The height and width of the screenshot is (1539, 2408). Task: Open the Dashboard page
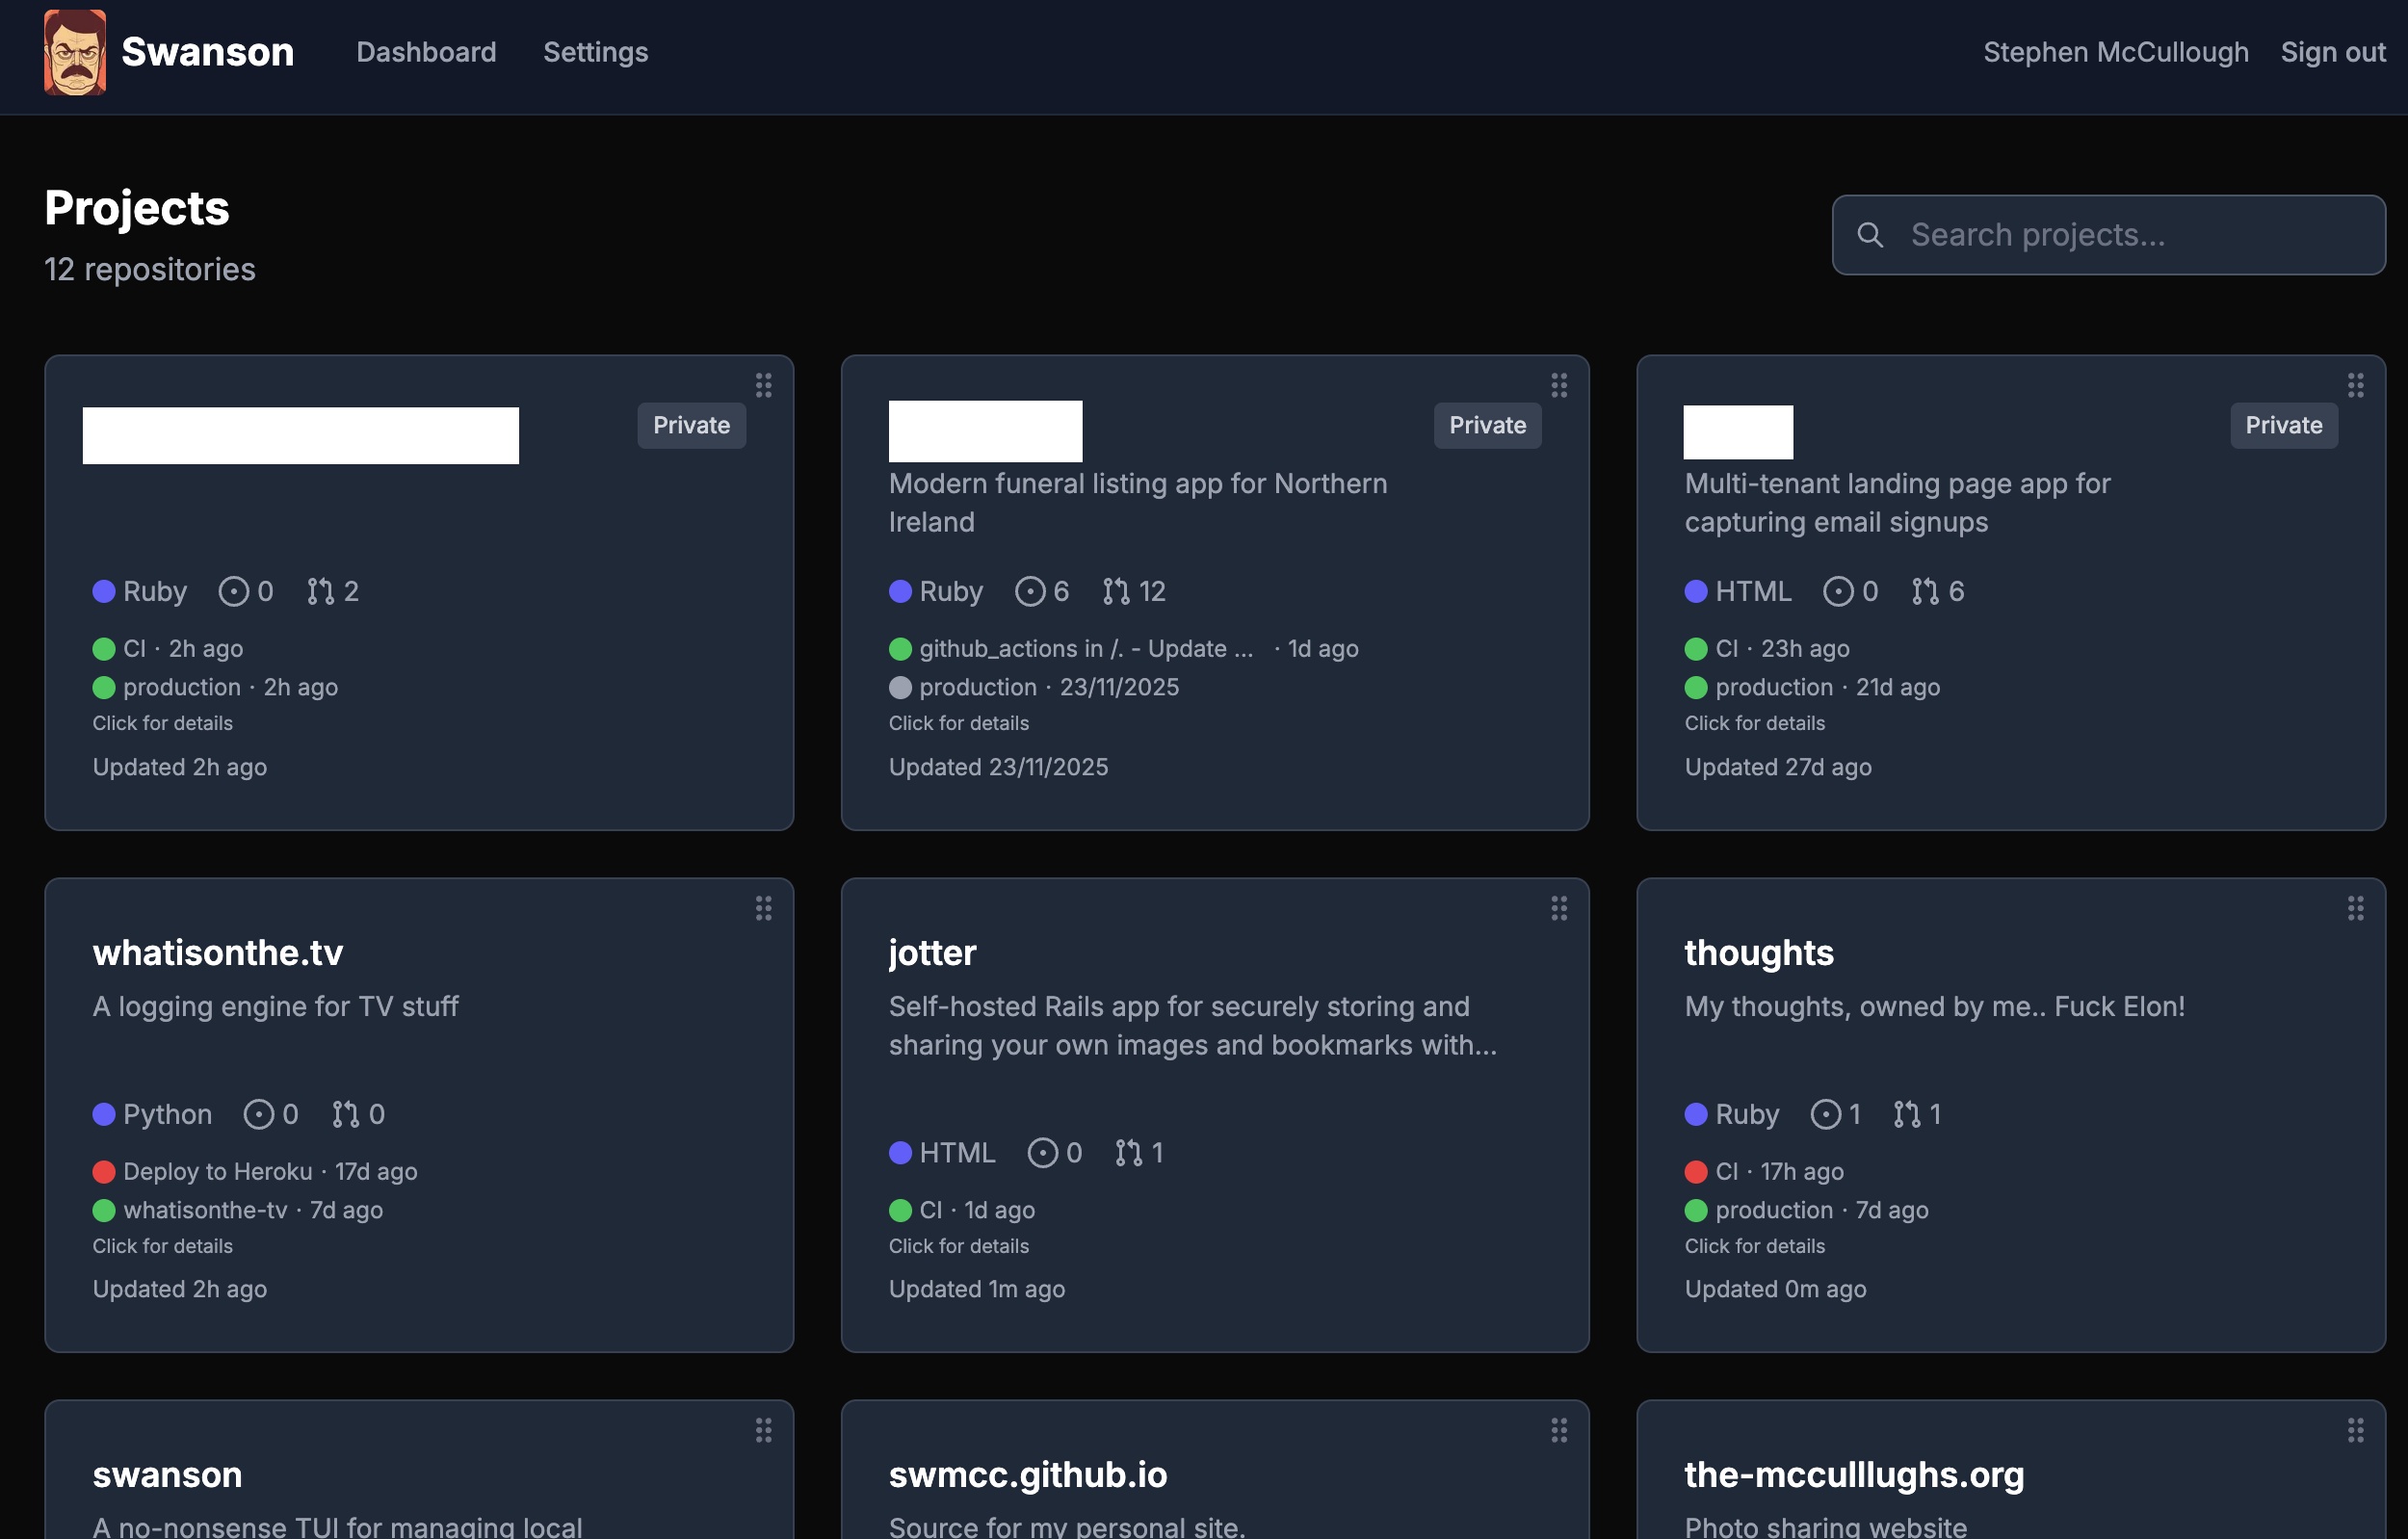click(x=426, y=52)
